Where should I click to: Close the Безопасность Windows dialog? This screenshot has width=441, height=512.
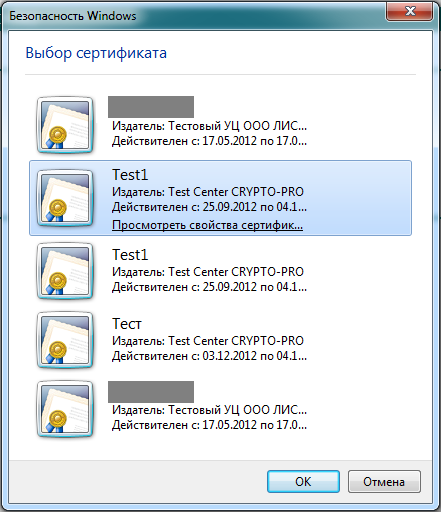[x=410, y=12]
